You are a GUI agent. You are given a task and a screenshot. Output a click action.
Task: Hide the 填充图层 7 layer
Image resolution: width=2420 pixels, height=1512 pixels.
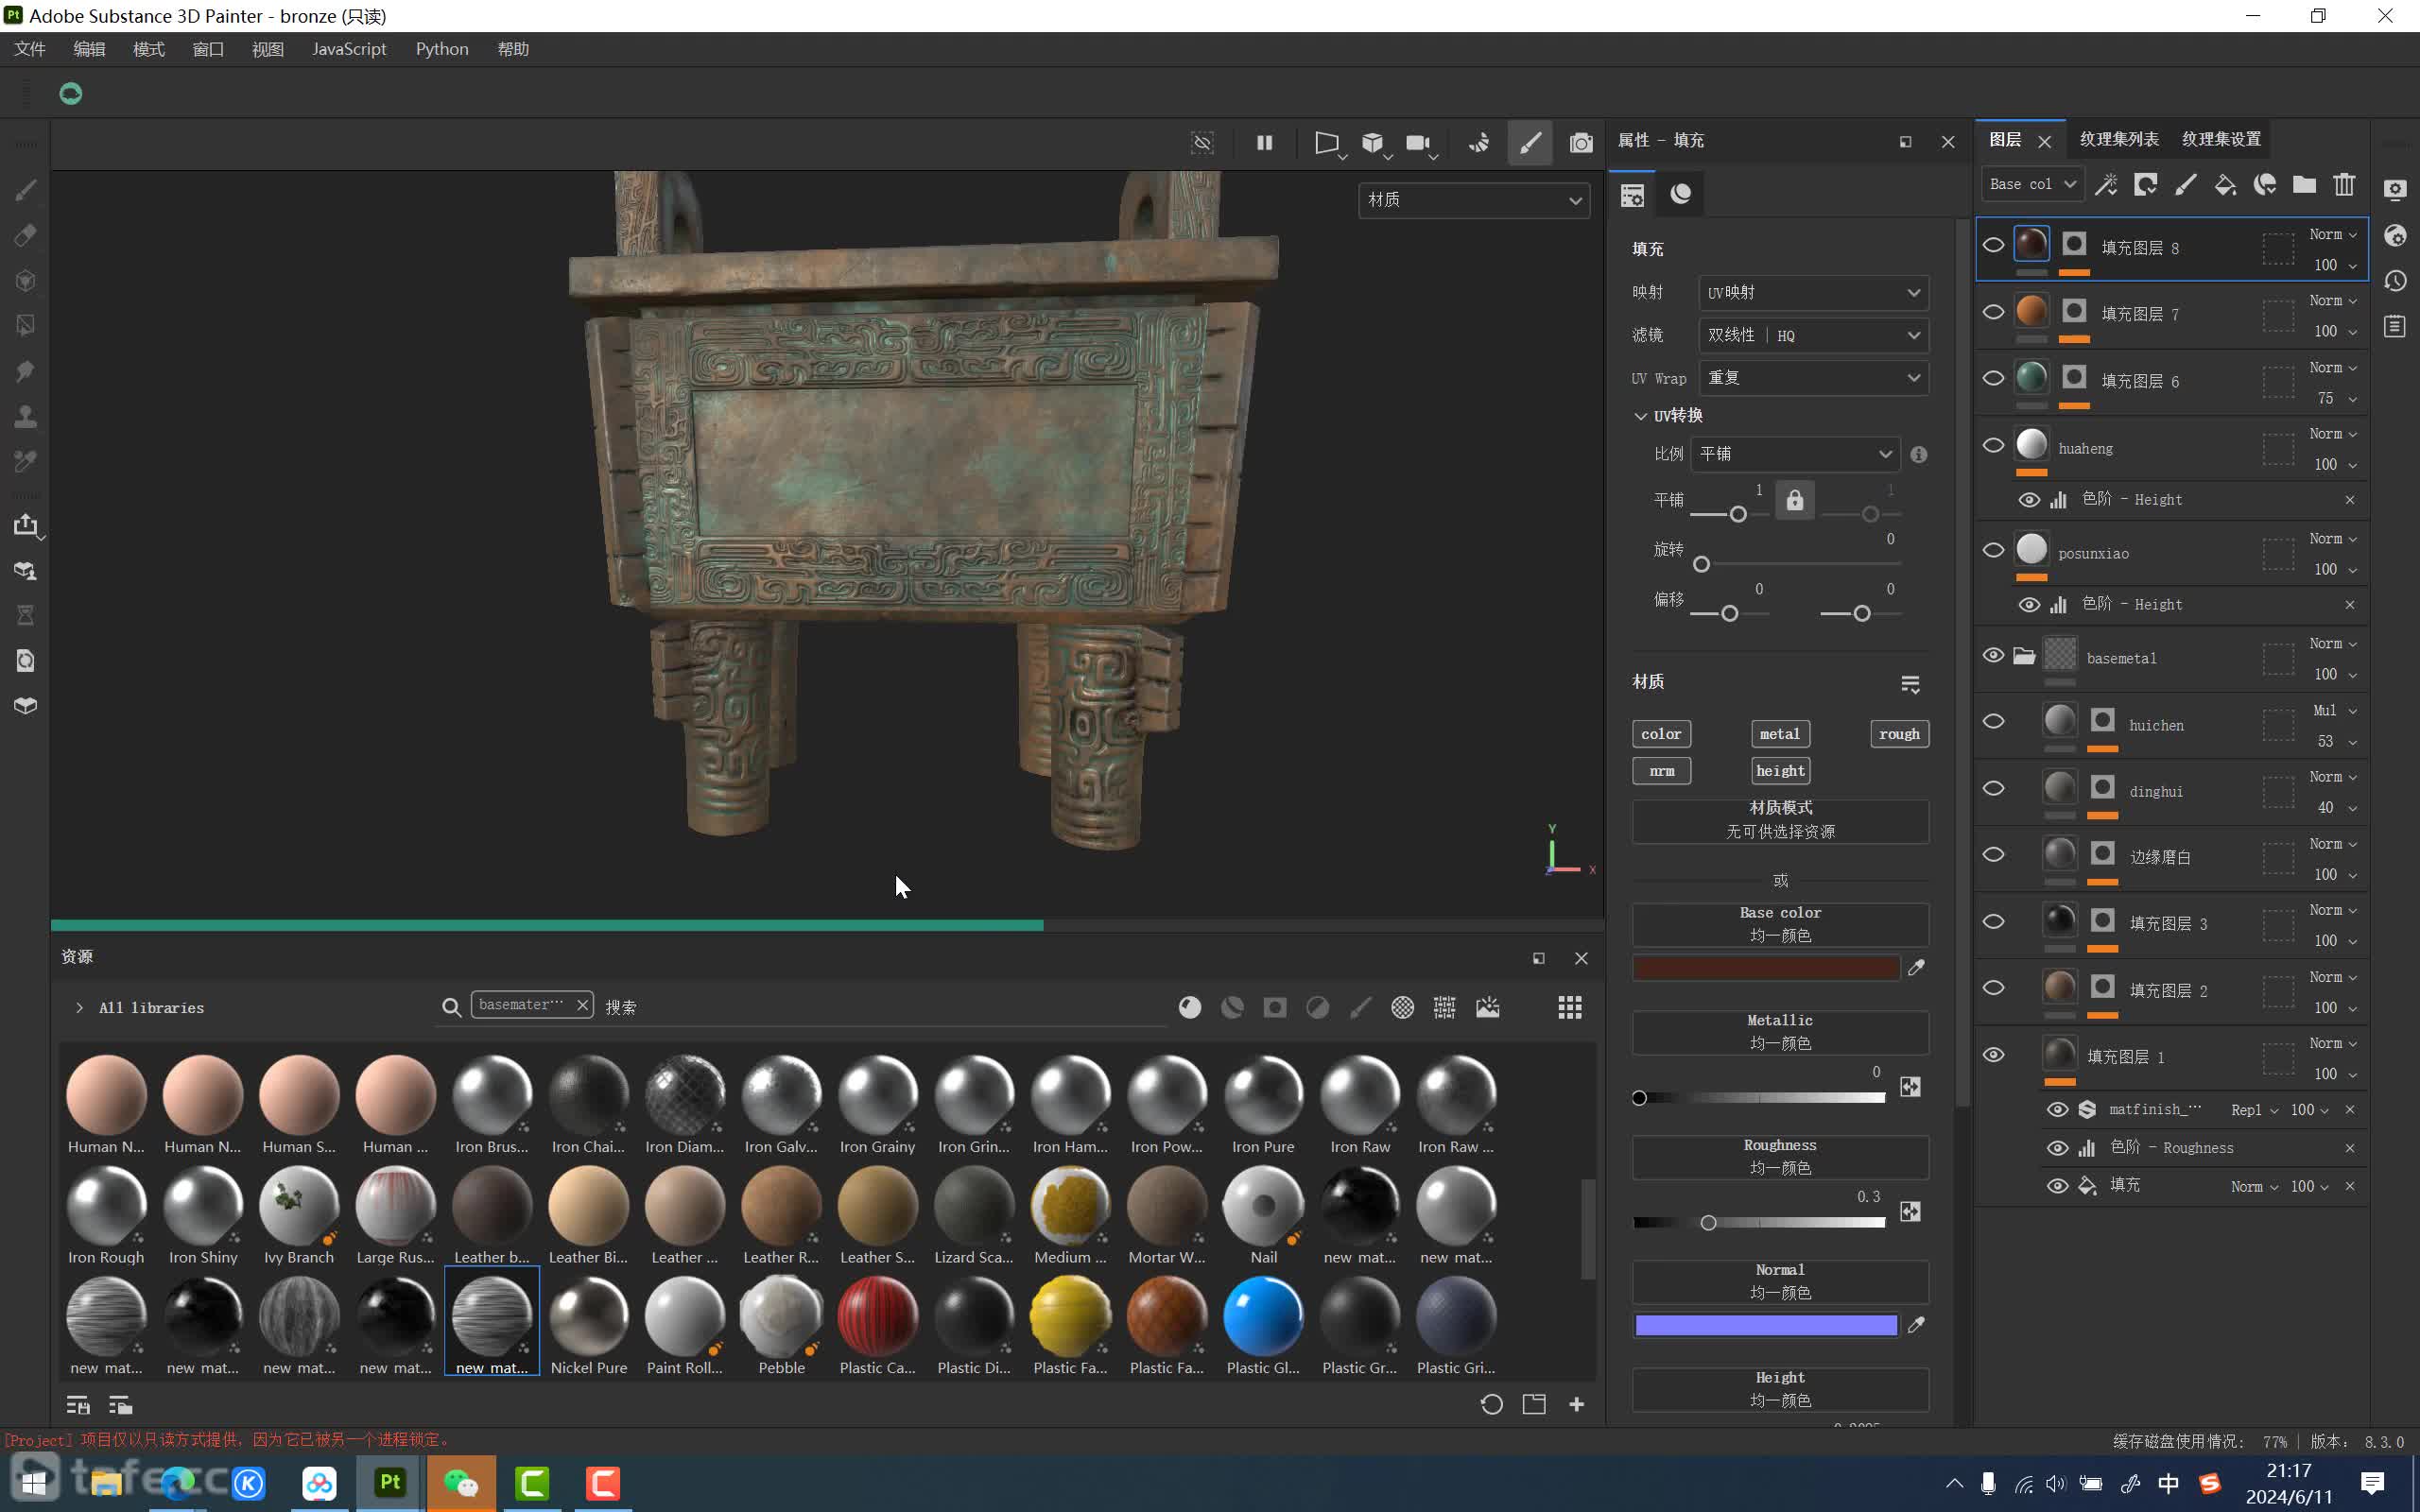point(1993,312)
